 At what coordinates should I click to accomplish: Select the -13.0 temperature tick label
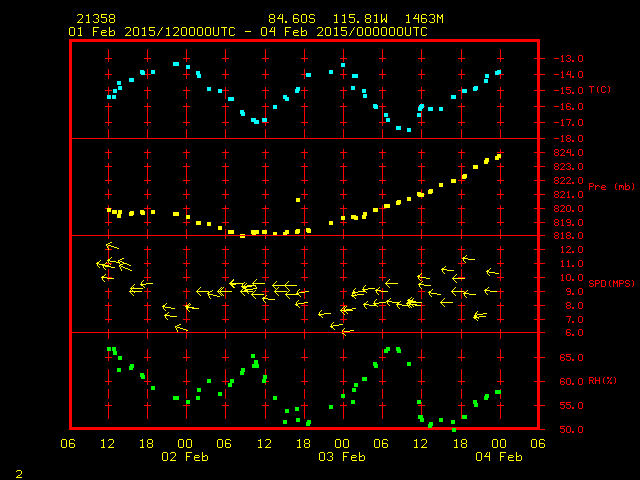(x=569, y=59)
